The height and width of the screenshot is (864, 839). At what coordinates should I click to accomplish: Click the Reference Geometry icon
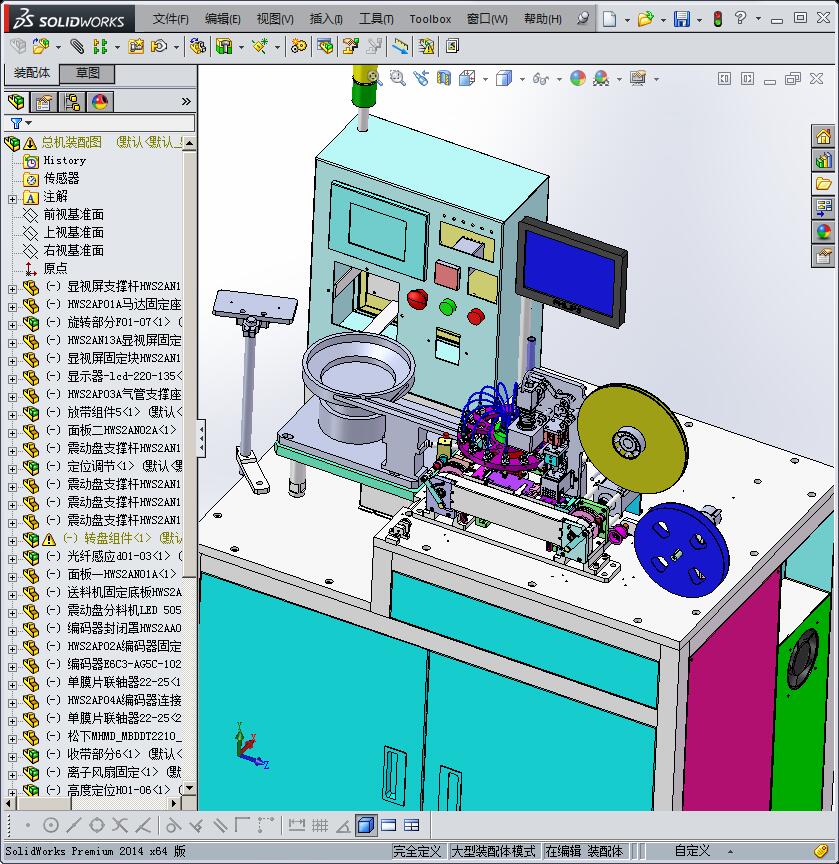pos(259,46)
